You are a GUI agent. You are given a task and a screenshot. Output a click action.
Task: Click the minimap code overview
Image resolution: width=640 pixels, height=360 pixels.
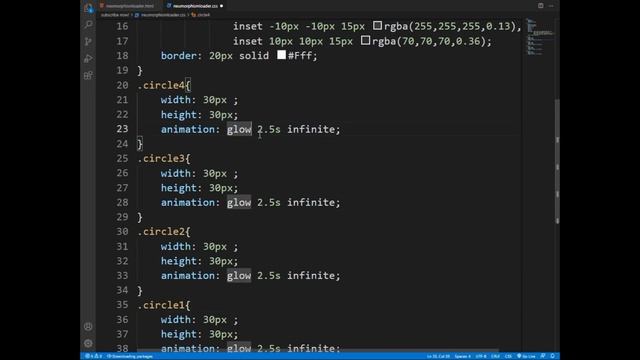539,37
